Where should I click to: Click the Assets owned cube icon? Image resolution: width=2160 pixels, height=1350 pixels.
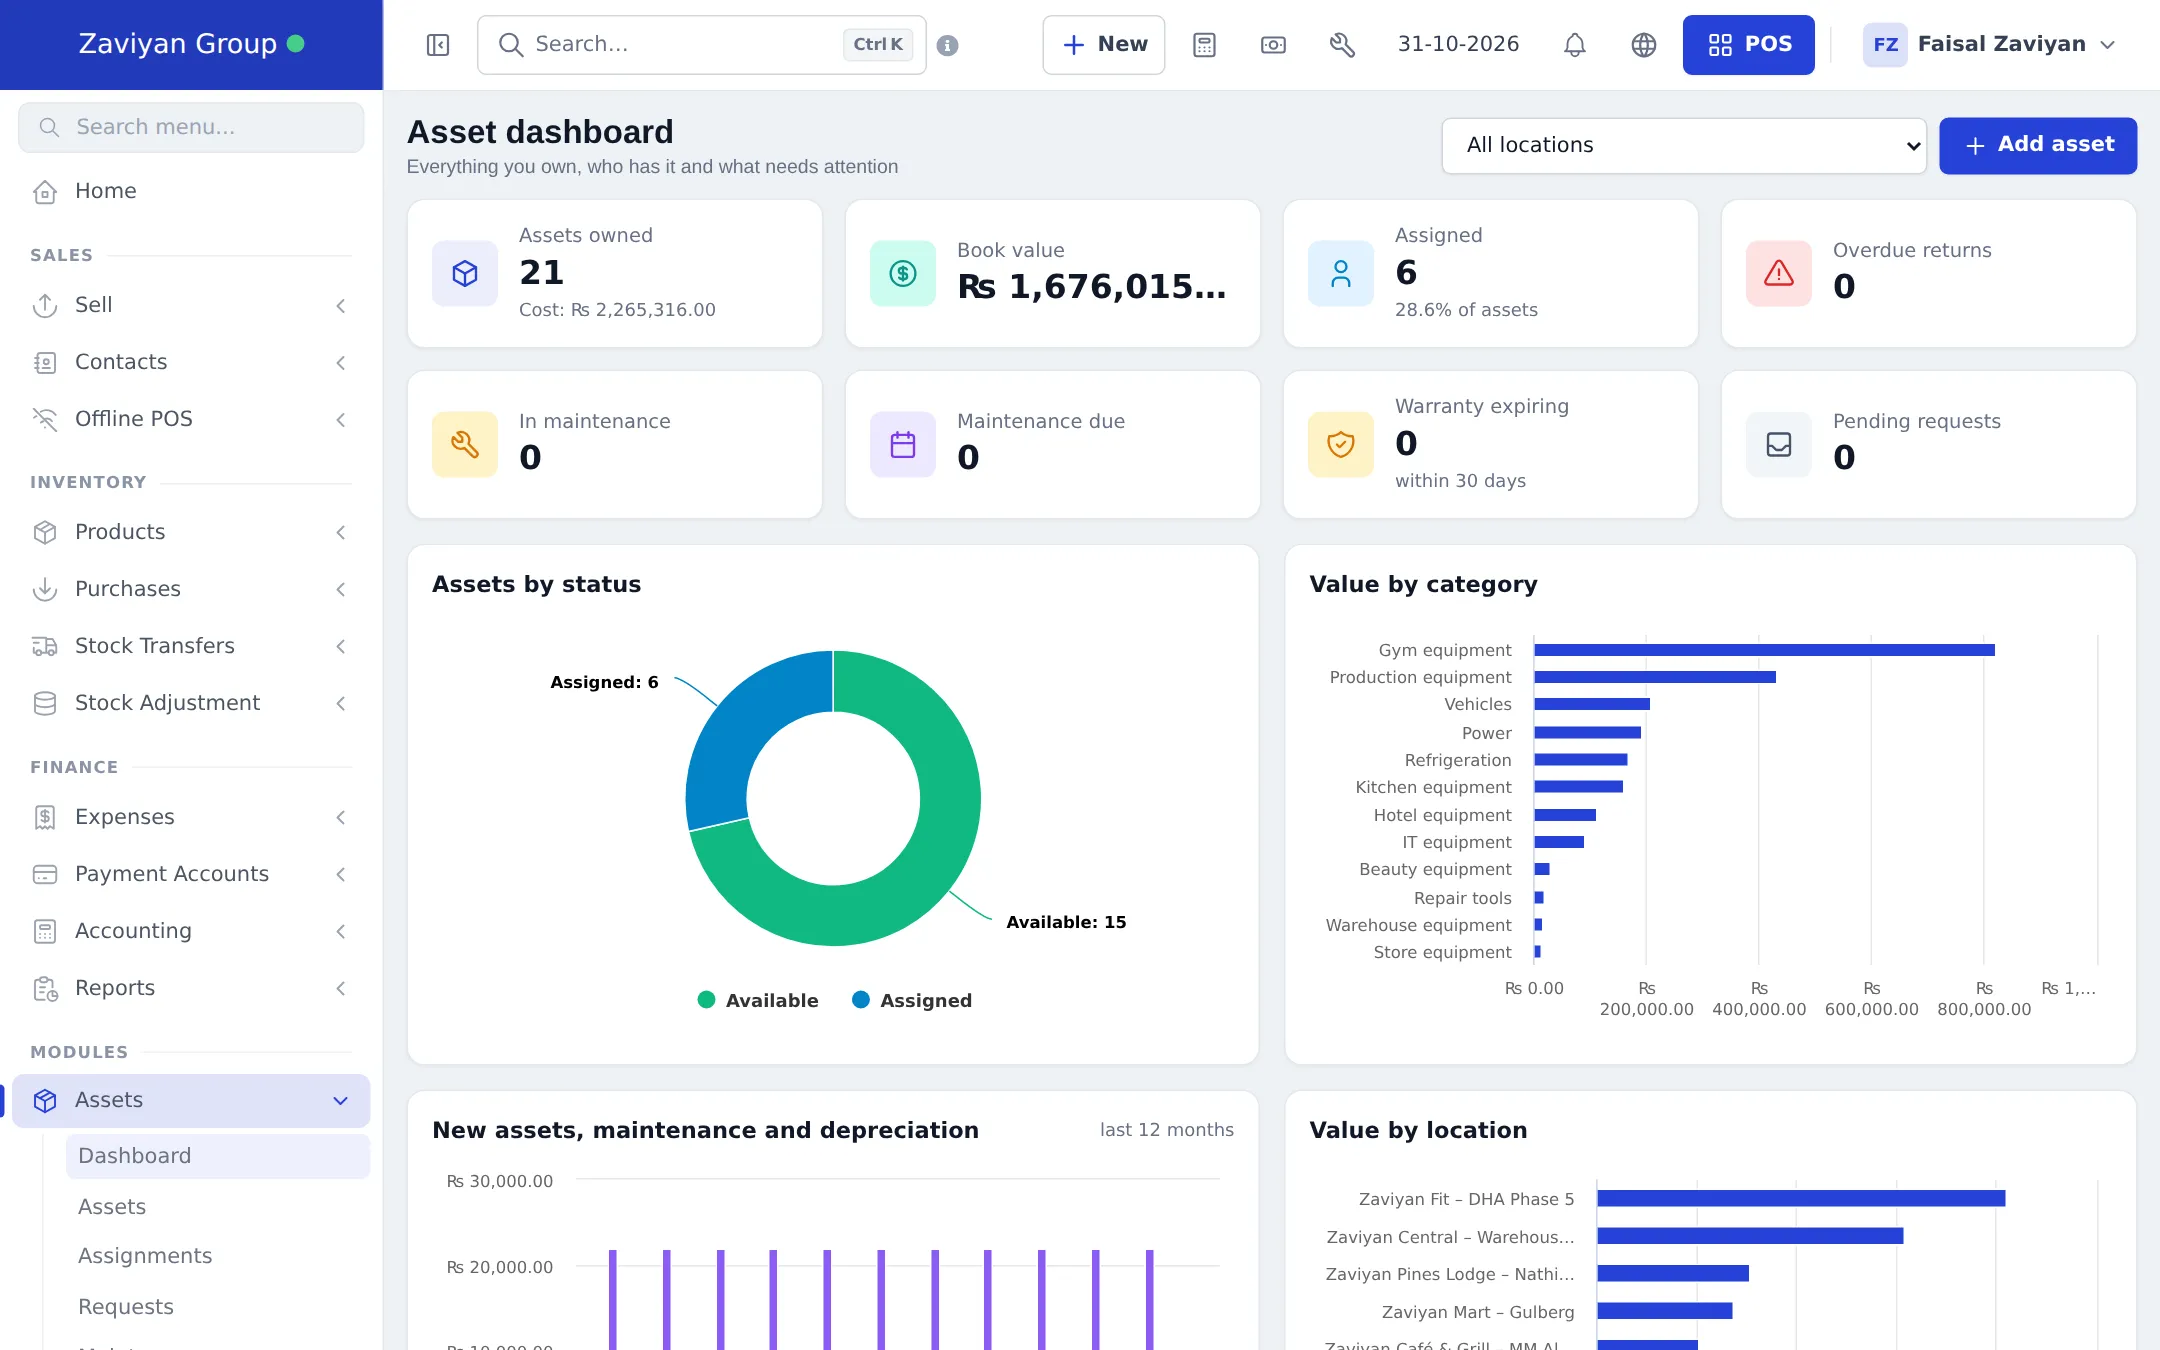pos(465,273)
